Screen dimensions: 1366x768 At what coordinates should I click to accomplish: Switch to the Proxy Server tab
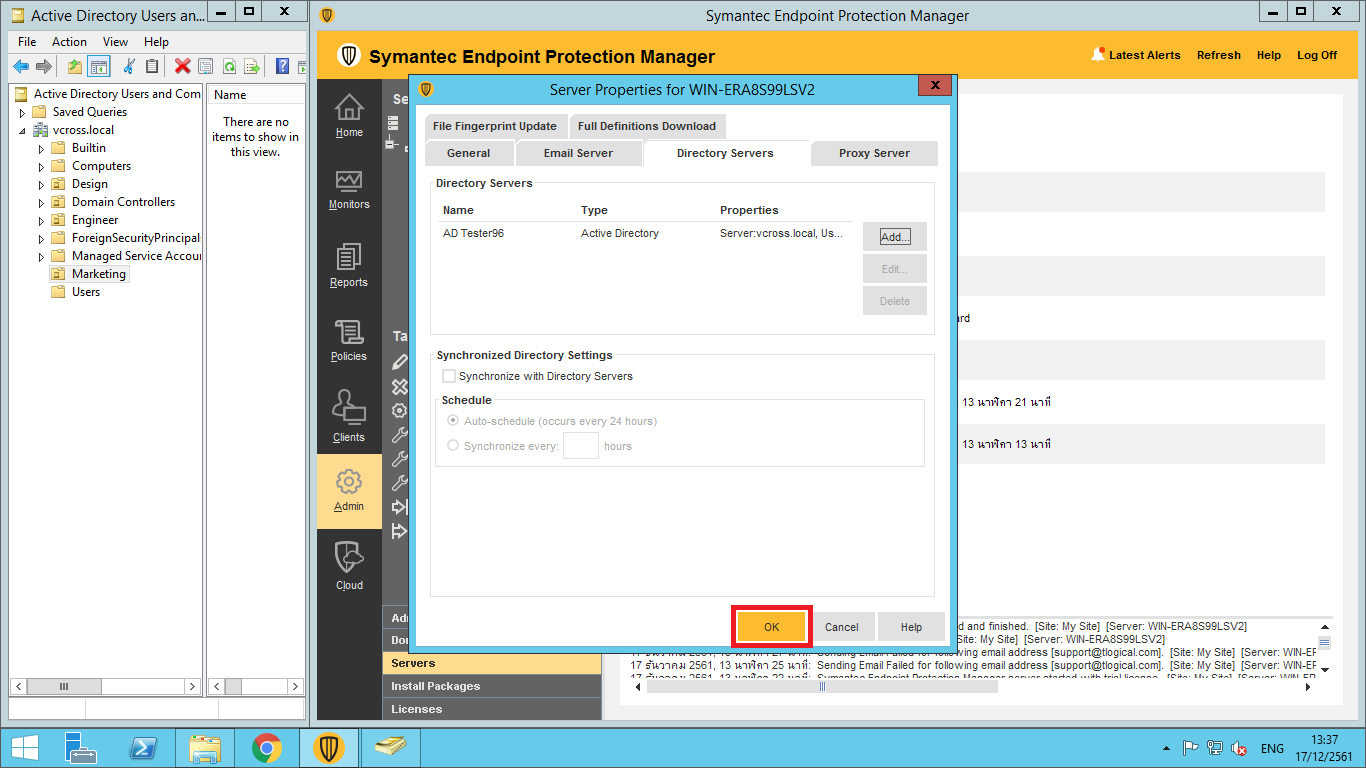pyautogui.click(x=874, y=153)
